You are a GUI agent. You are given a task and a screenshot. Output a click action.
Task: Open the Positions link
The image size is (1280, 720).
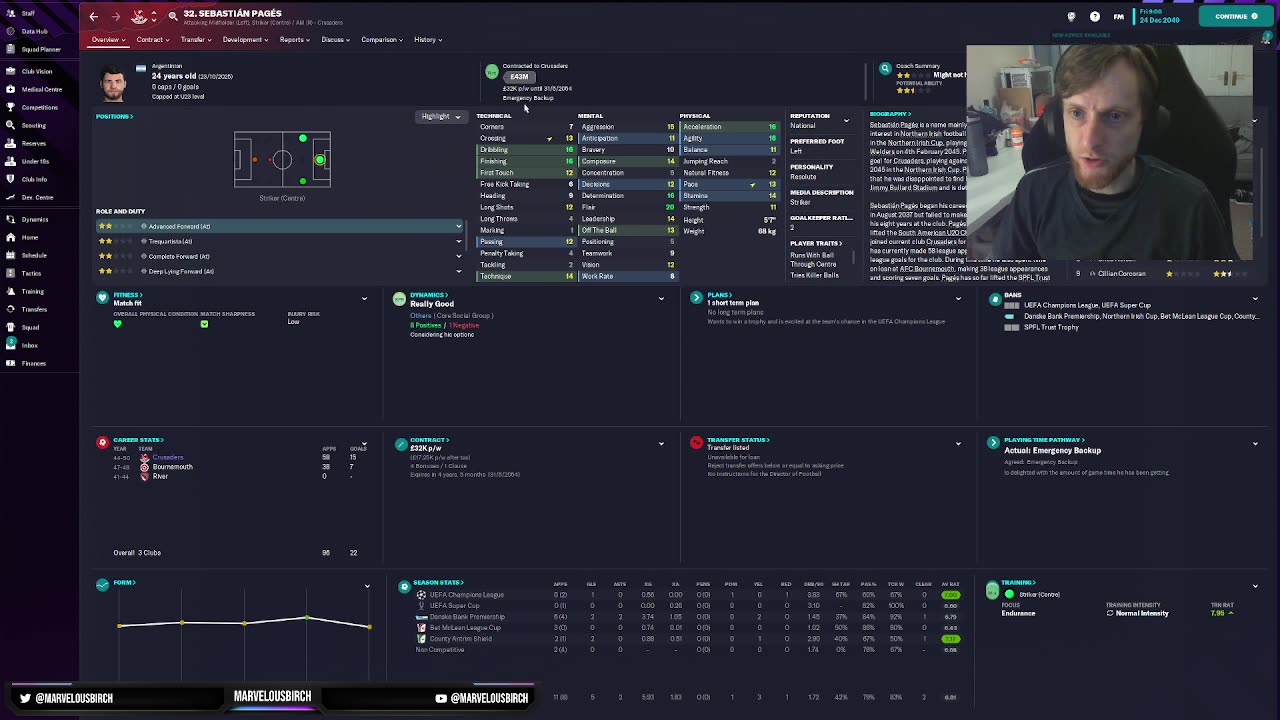tap(114, 116)
